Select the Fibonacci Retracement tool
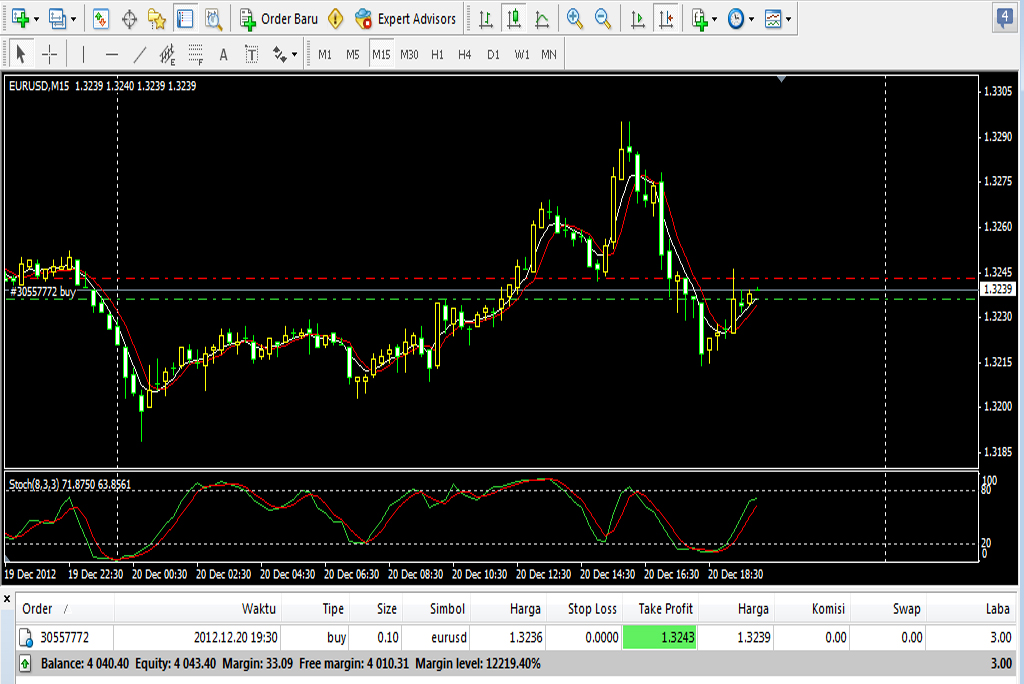The height and width of the screenshot is (684, 1024). coord(196,54)
